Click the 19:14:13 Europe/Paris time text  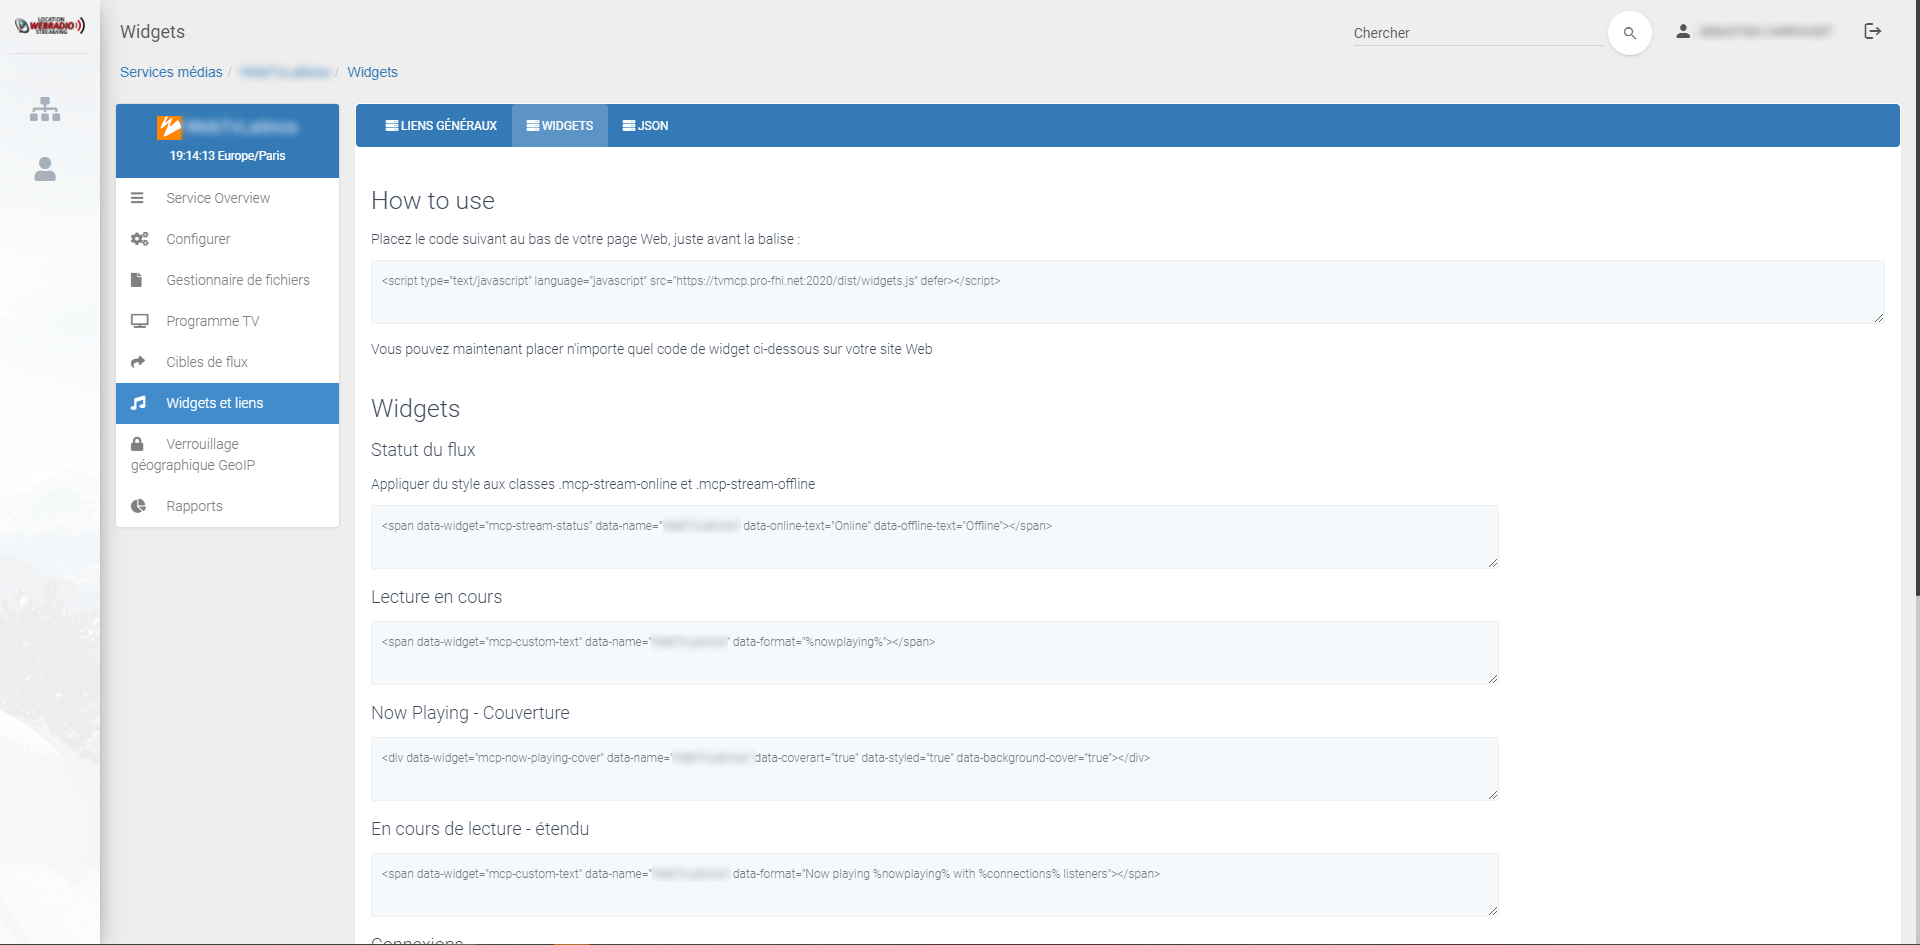coord(228,156)
